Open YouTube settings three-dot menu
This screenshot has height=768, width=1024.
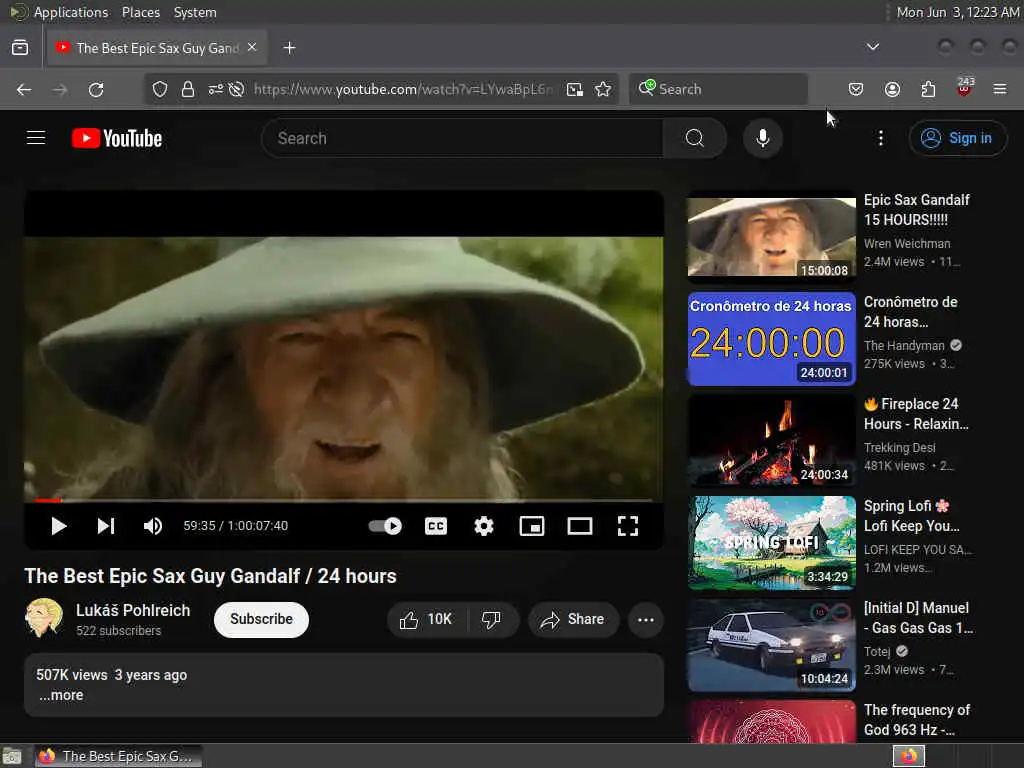click(x=881, y=138)
